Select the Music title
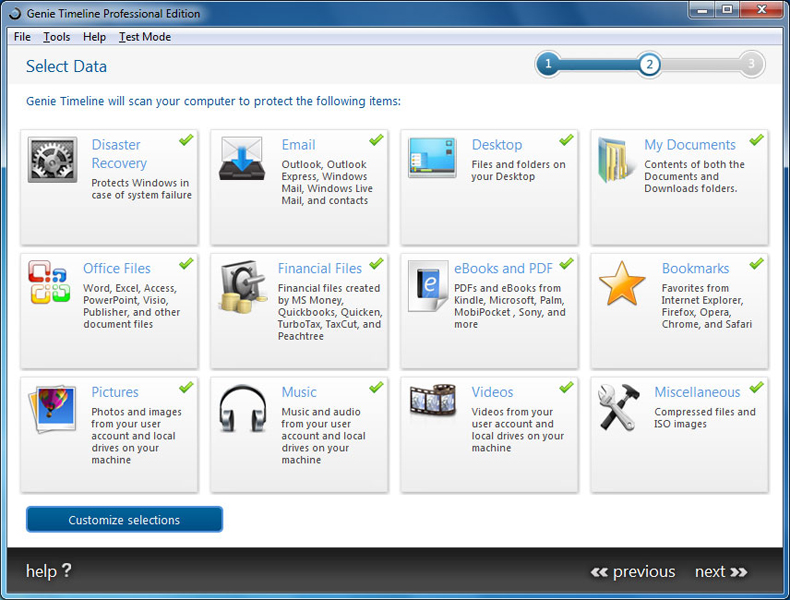The height and width of the screenshot is (600, 790). pyautogui.click(x=299, y=392)
